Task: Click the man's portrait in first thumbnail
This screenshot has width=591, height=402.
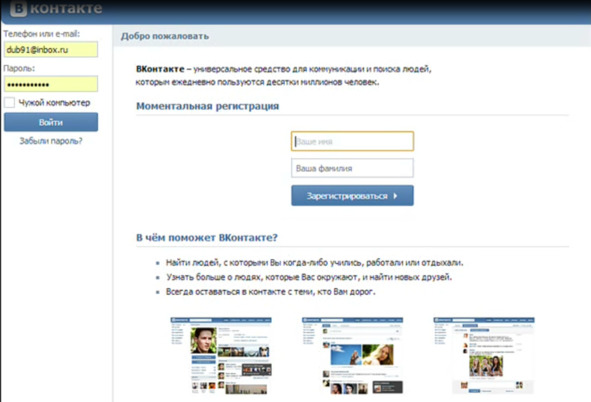Action: (x=204, y=340)
